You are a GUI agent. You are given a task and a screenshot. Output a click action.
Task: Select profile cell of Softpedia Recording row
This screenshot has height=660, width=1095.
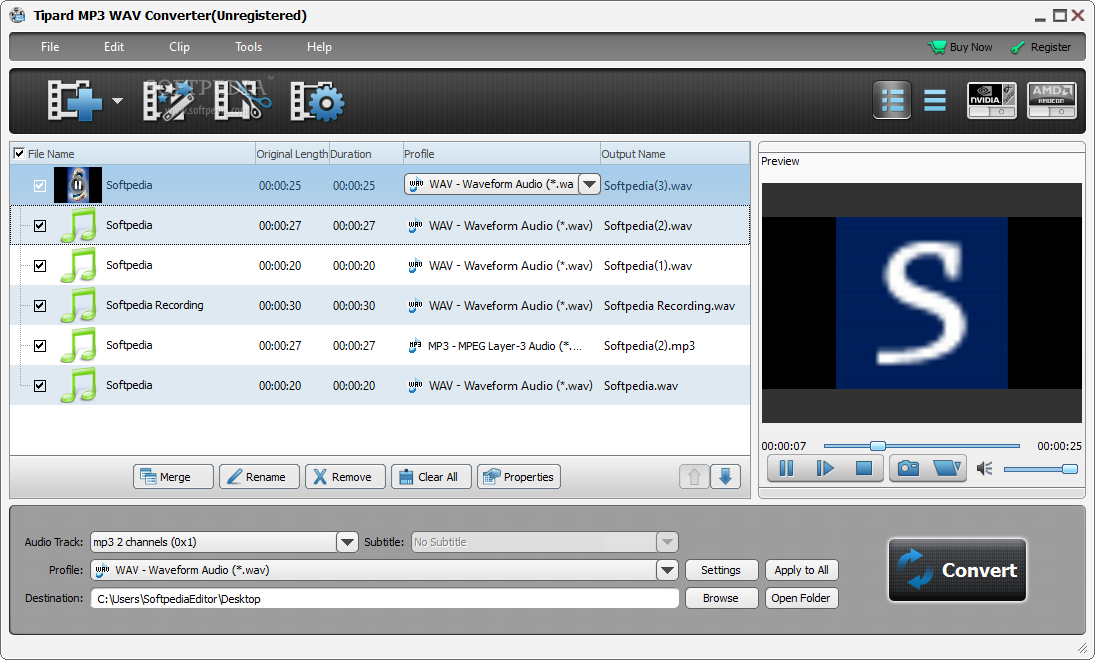coord(500,306)
